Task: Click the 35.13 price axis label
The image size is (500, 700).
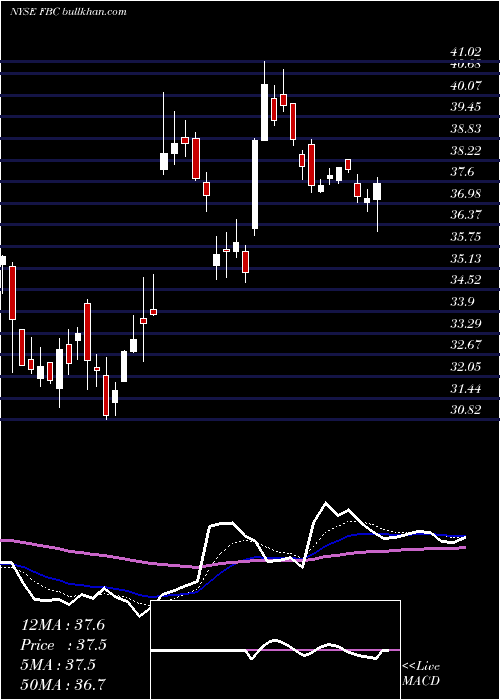Action: point(466,258)
